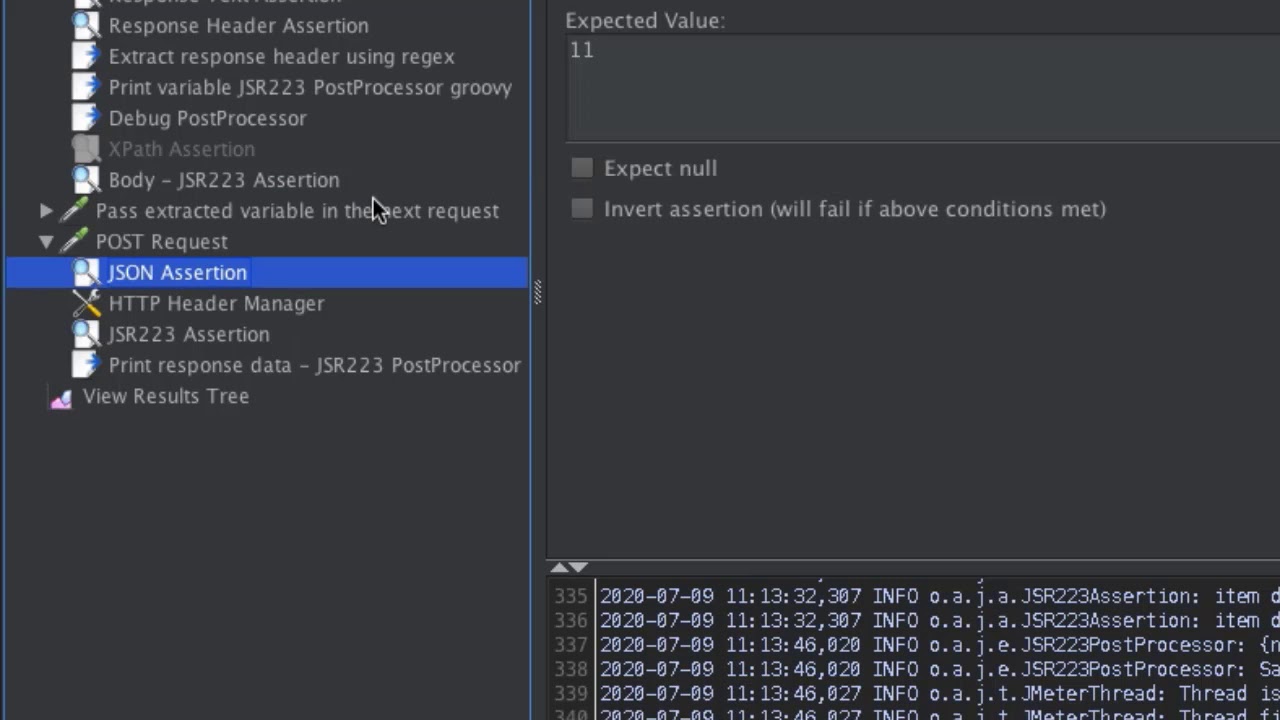This screenshot has height=720, width=1280.
Task: Click the Expected Value label
Action: (x=645, y=20)
